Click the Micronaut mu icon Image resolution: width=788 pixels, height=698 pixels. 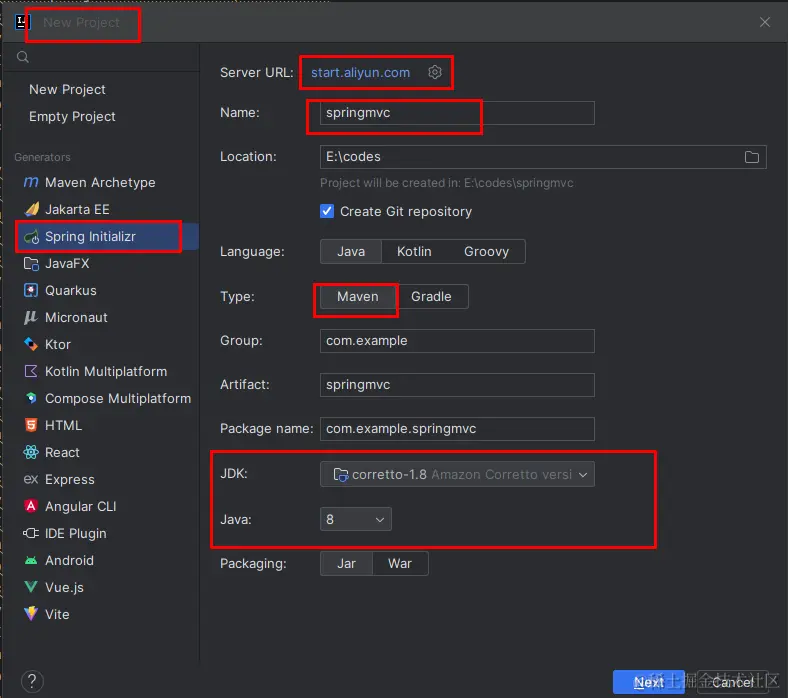pos(31,317)
